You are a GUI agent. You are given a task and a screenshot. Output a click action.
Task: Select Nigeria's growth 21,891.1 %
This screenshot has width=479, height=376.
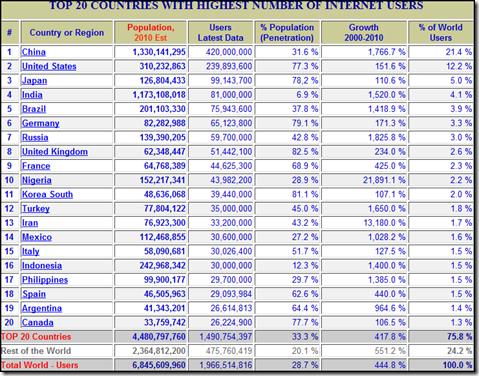[x=384, y=180]
